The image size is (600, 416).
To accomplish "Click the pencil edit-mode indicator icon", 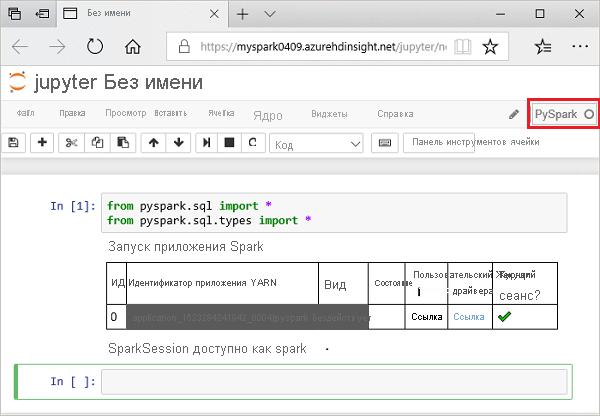I will [514, 114].
